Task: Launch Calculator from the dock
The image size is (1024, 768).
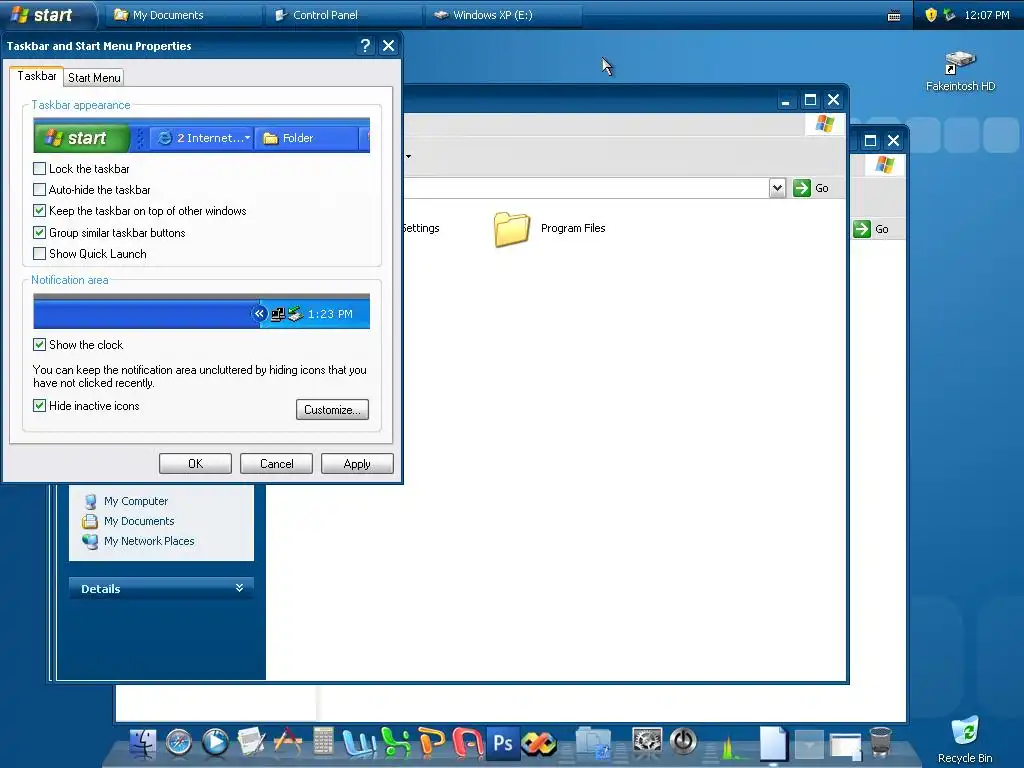Action: click(323, 742)
